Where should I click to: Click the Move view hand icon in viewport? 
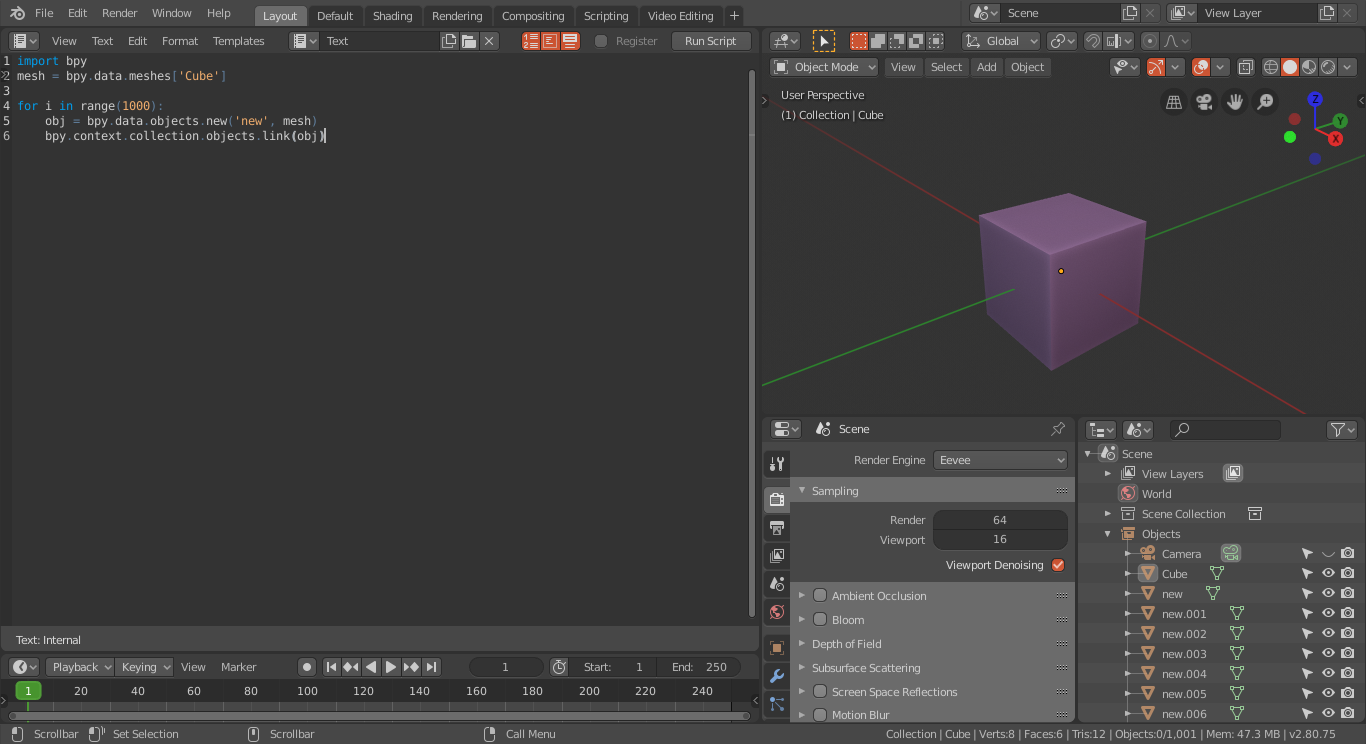(1234, 102)
